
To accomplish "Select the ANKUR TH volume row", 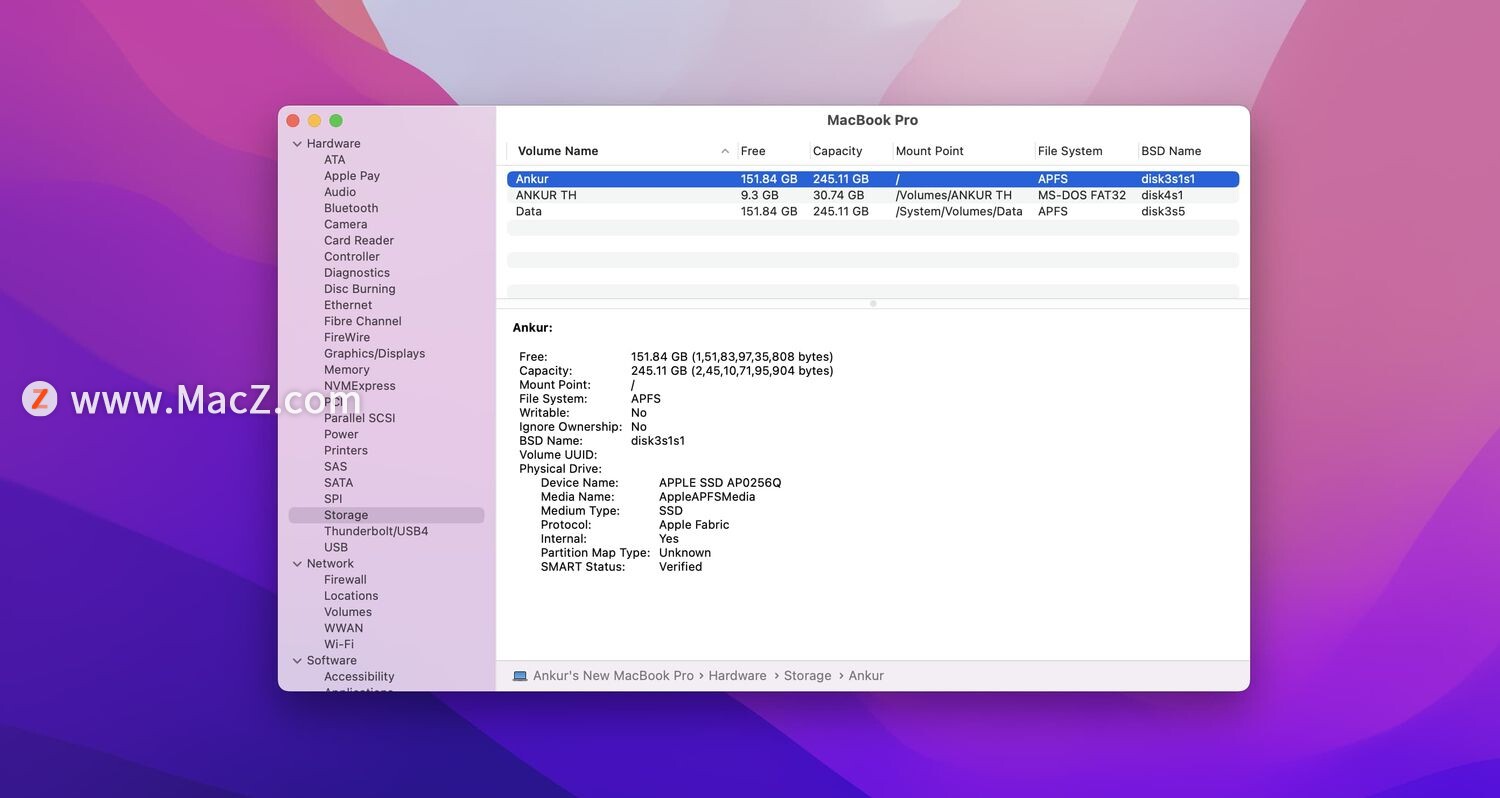I will 873,195.
